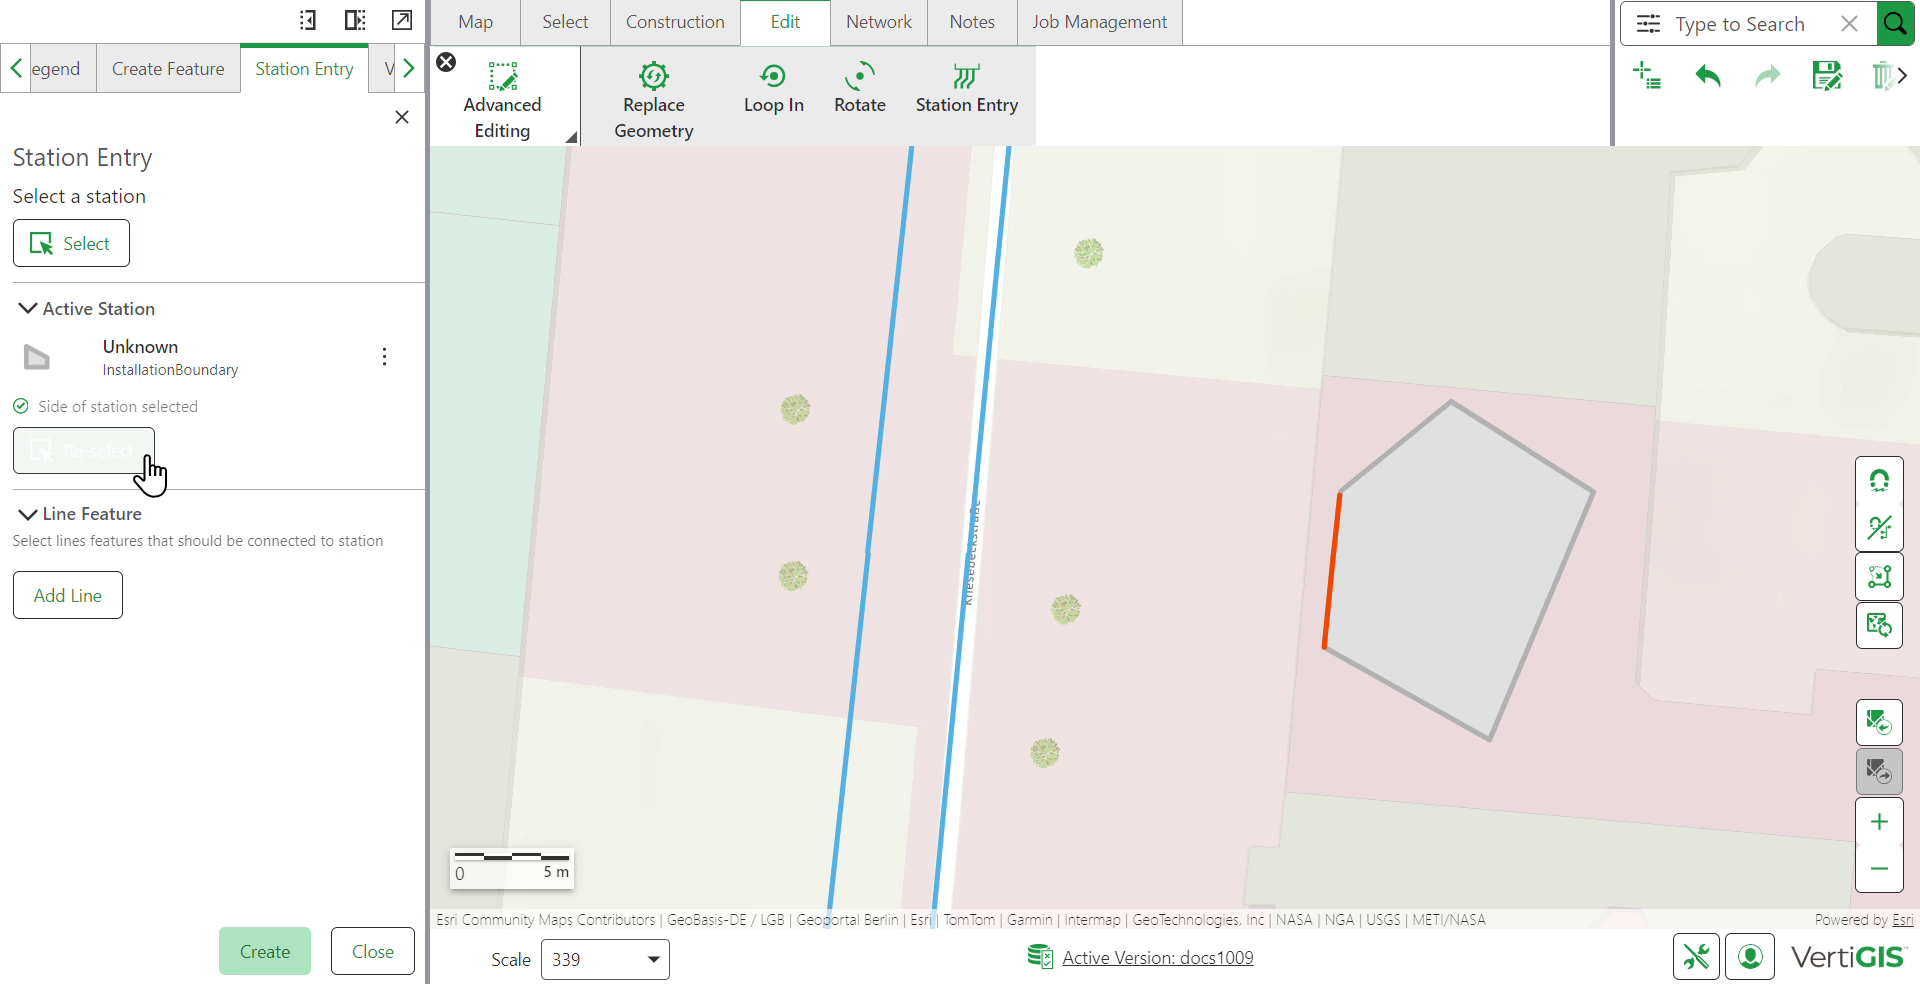Click the select vertices map tool

(1879, 576)
